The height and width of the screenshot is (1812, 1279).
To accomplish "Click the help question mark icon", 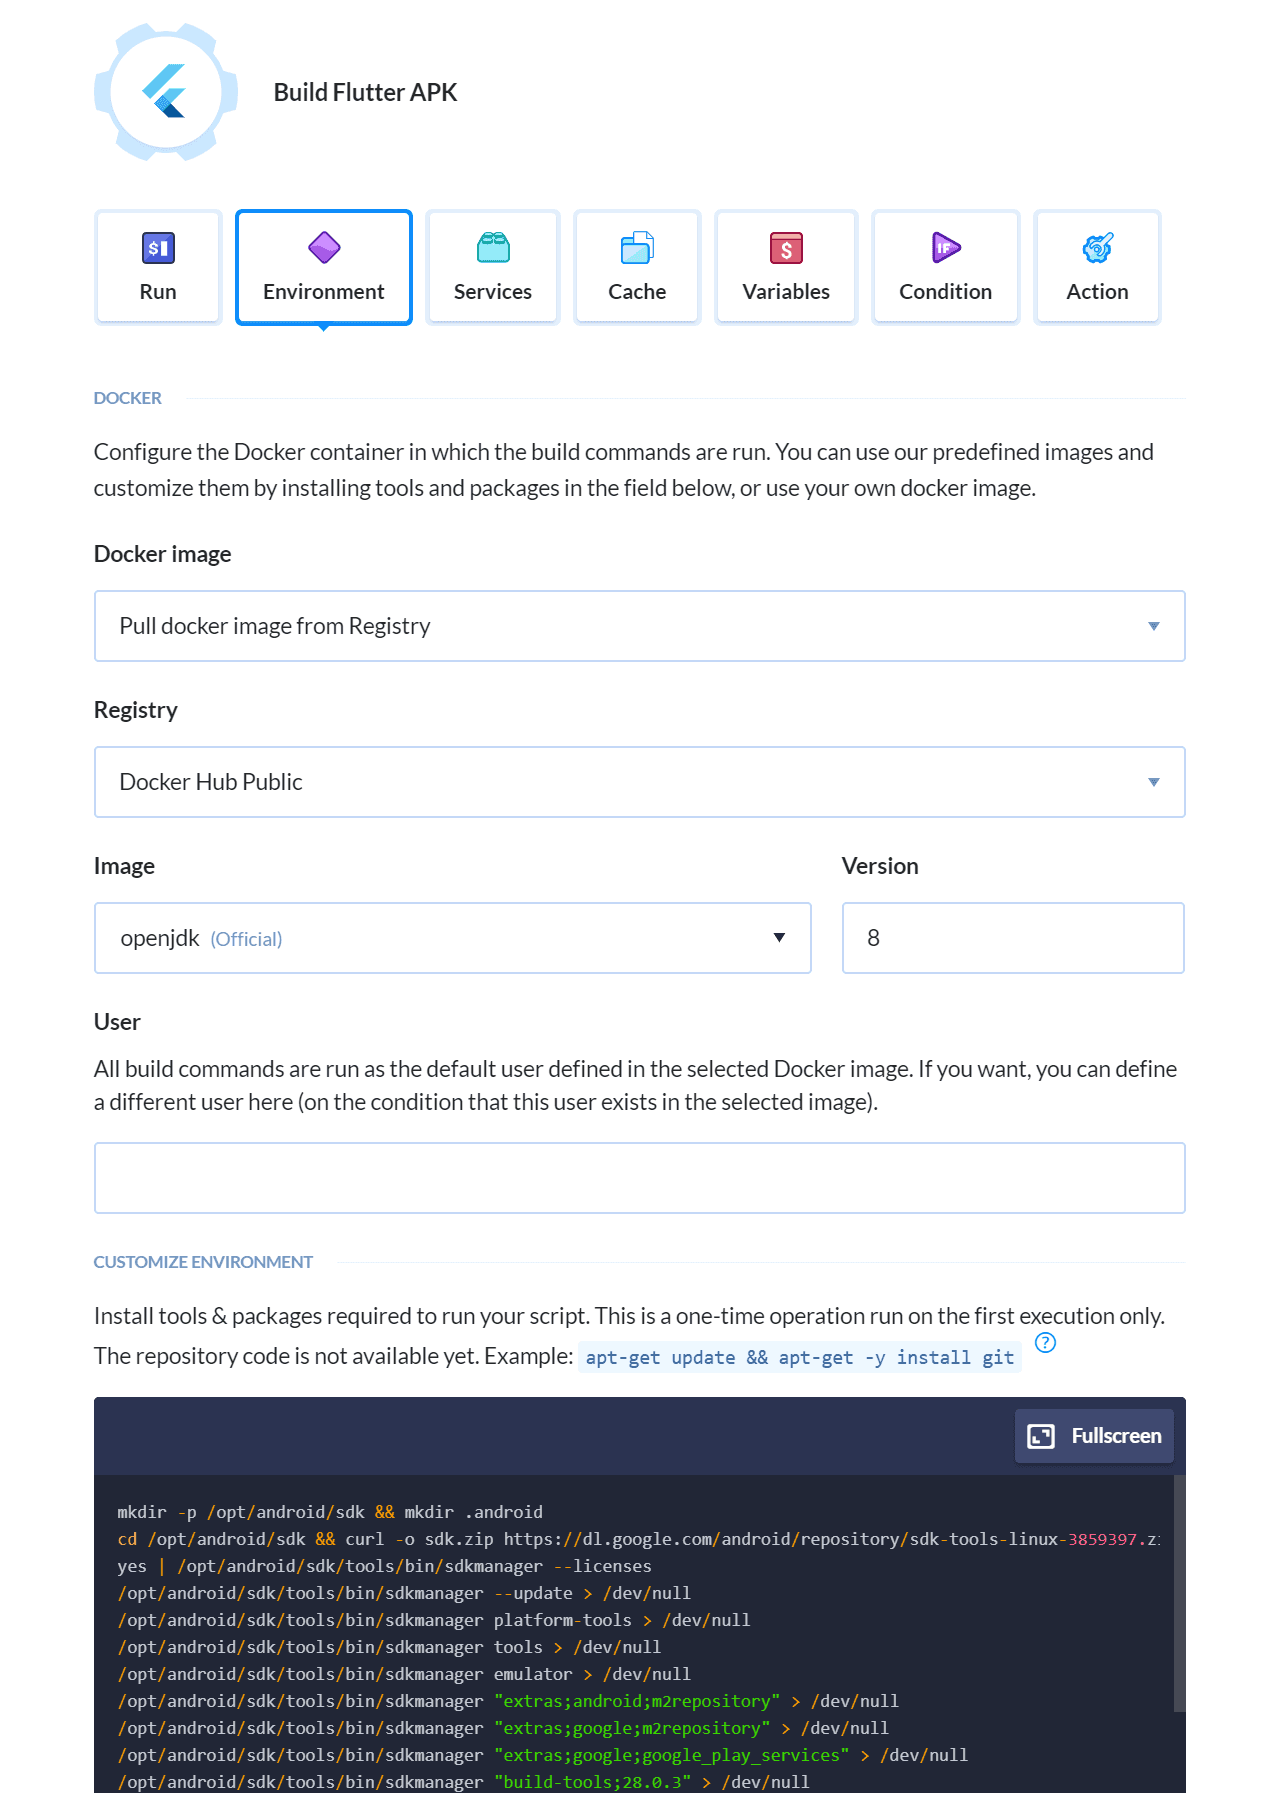I will click(1045, 1343).
